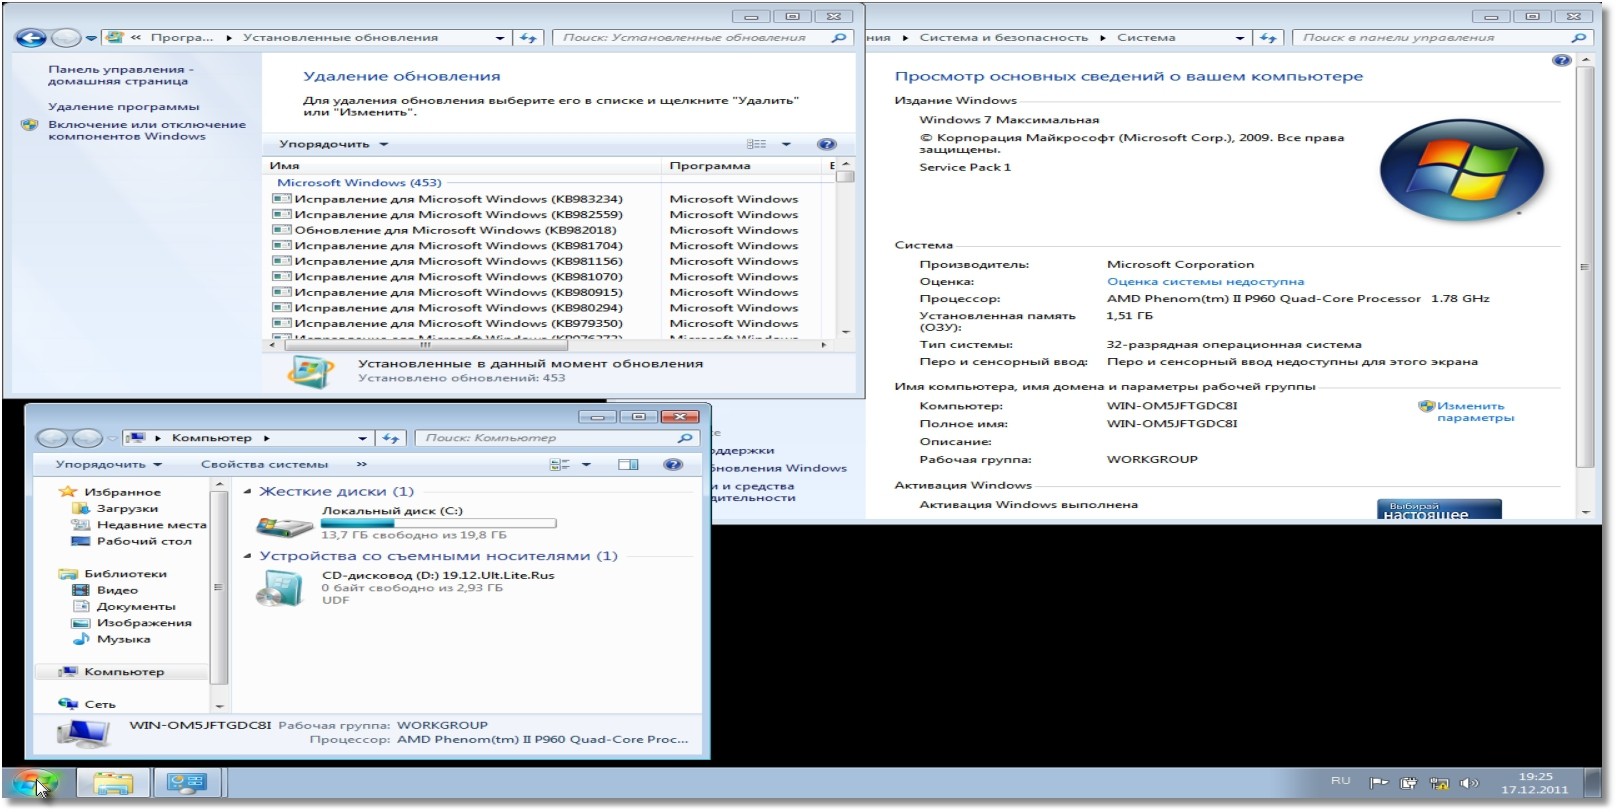
Task: Expand address dropdown in System window
Action: 1240,38
